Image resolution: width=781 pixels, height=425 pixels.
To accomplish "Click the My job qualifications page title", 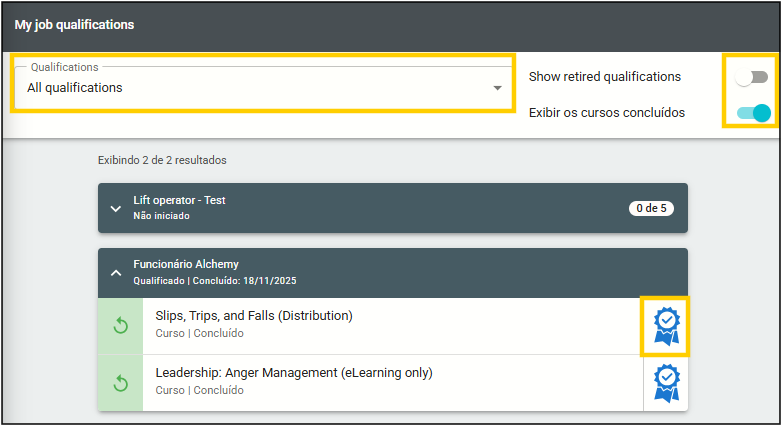I will coord(74,24).
